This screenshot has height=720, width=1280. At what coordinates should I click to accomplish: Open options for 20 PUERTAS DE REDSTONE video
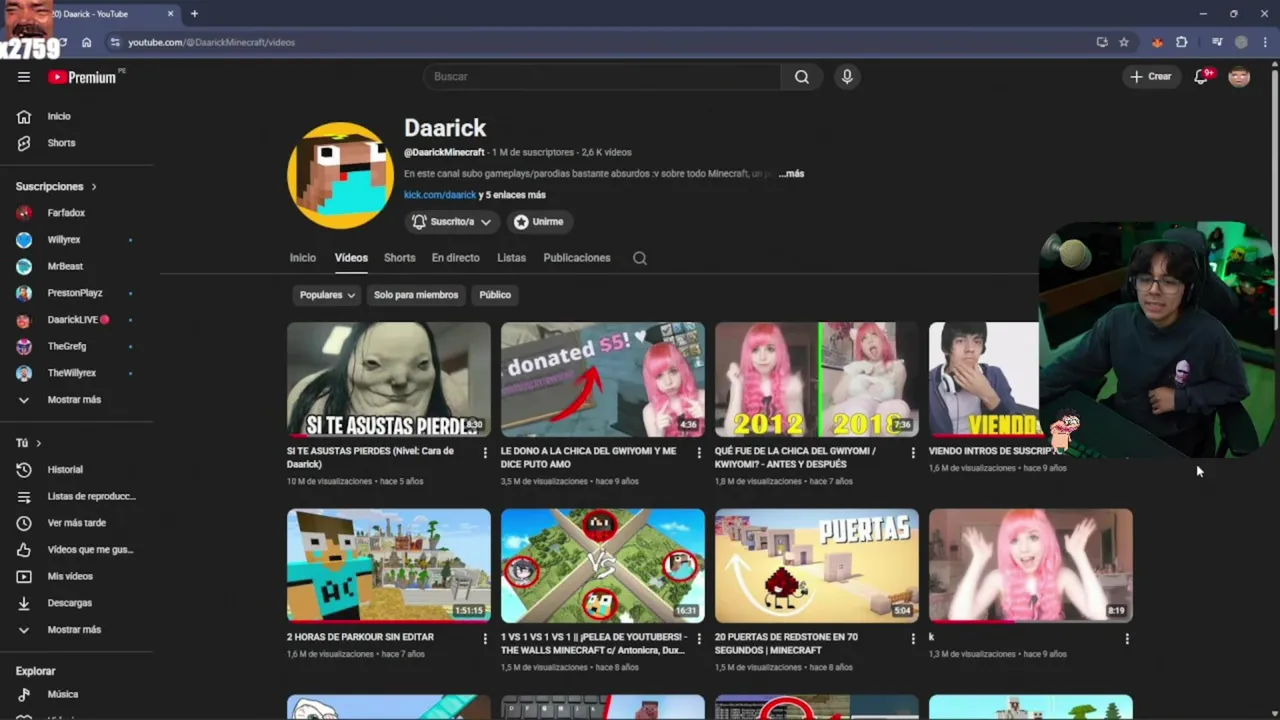click(913, 639)
